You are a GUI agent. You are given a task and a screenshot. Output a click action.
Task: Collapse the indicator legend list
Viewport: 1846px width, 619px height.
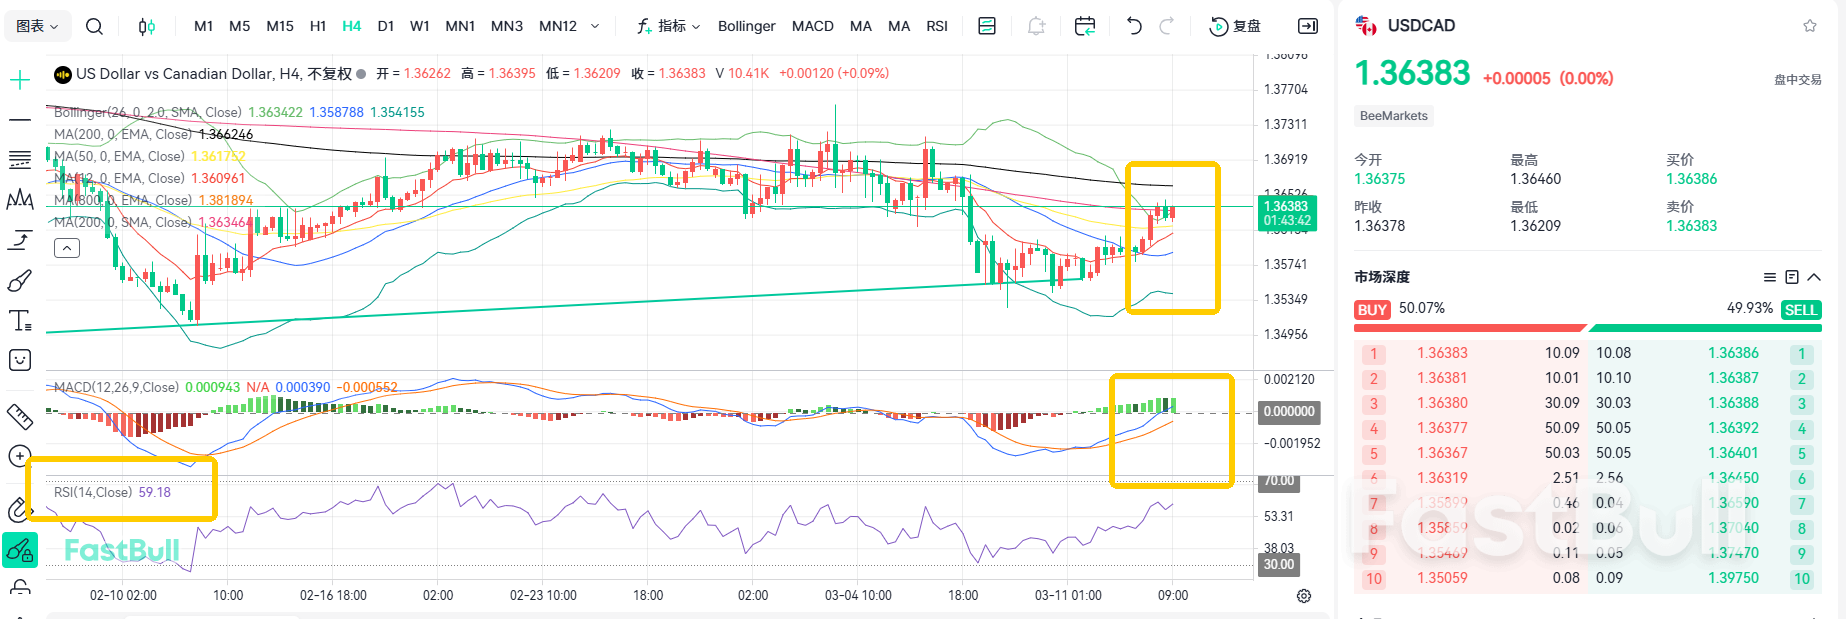67,248
